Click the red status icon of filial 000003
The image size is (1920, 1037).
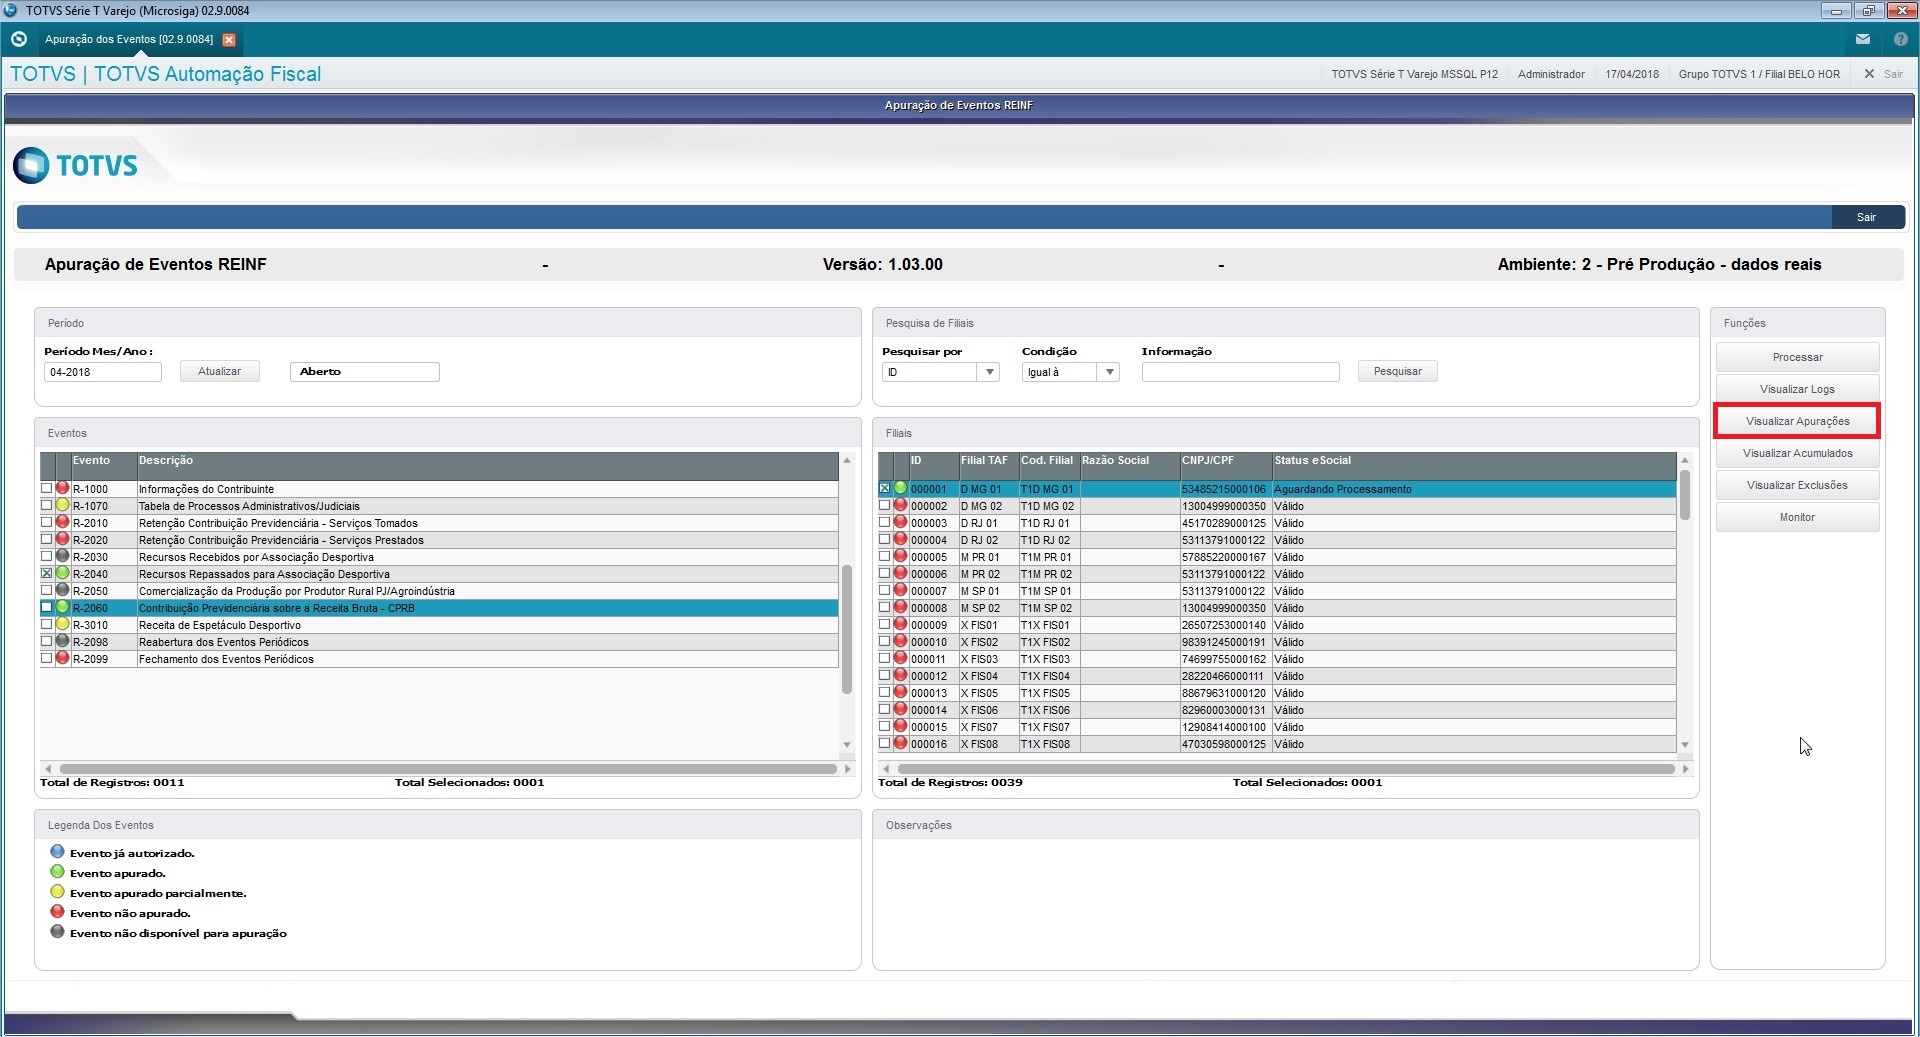point(900,523)
